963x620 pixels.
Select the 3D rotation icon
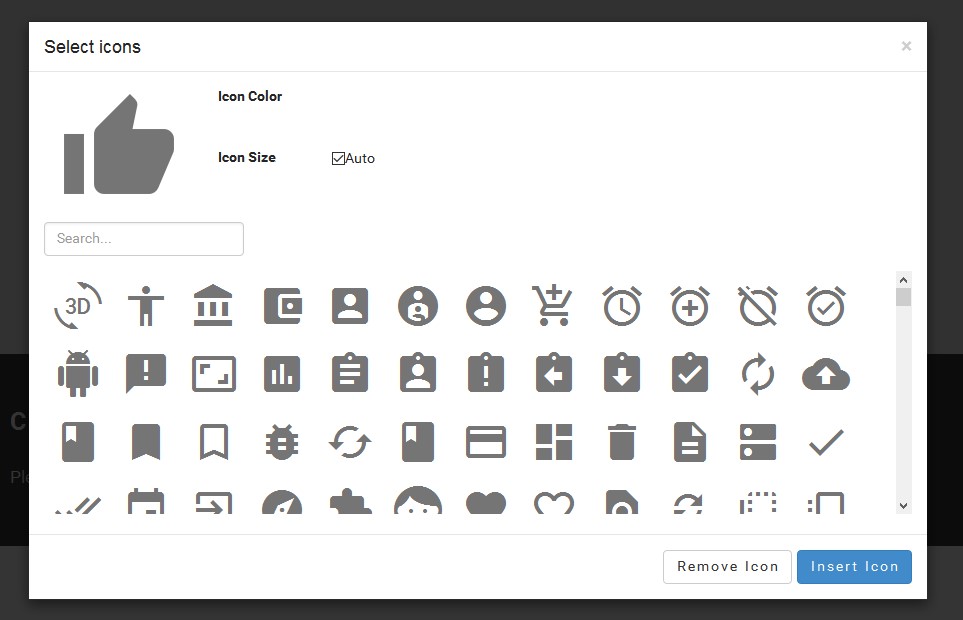[77, 306]
